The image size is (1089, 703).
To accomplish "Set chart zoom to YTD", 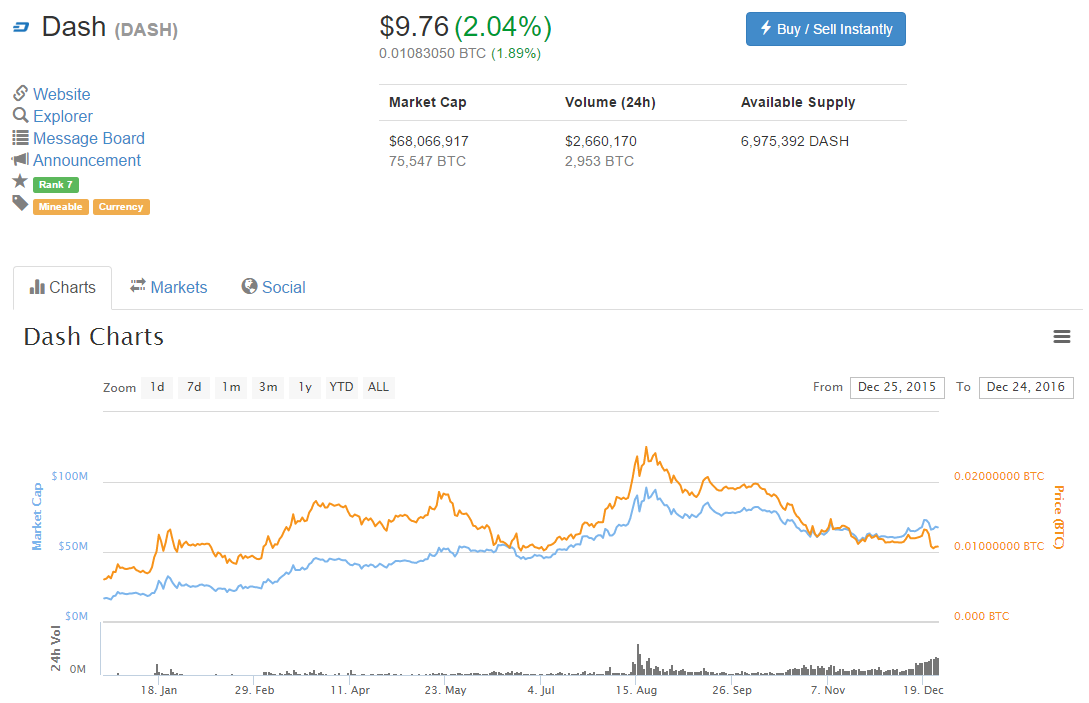I will coord(342,388).
